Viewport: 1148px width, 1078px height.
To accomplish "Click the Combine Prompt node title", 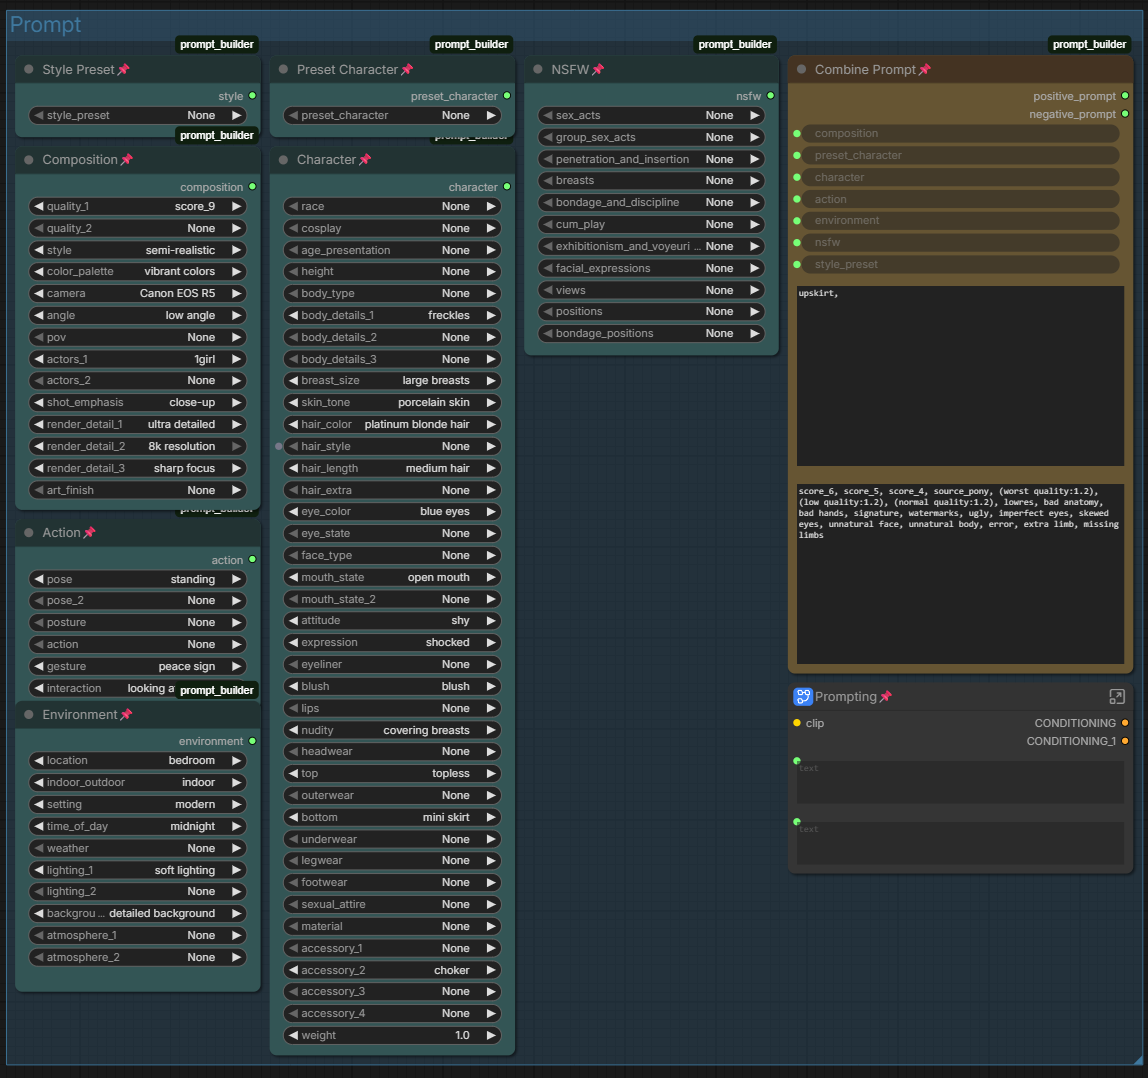I will coord(865,70).
